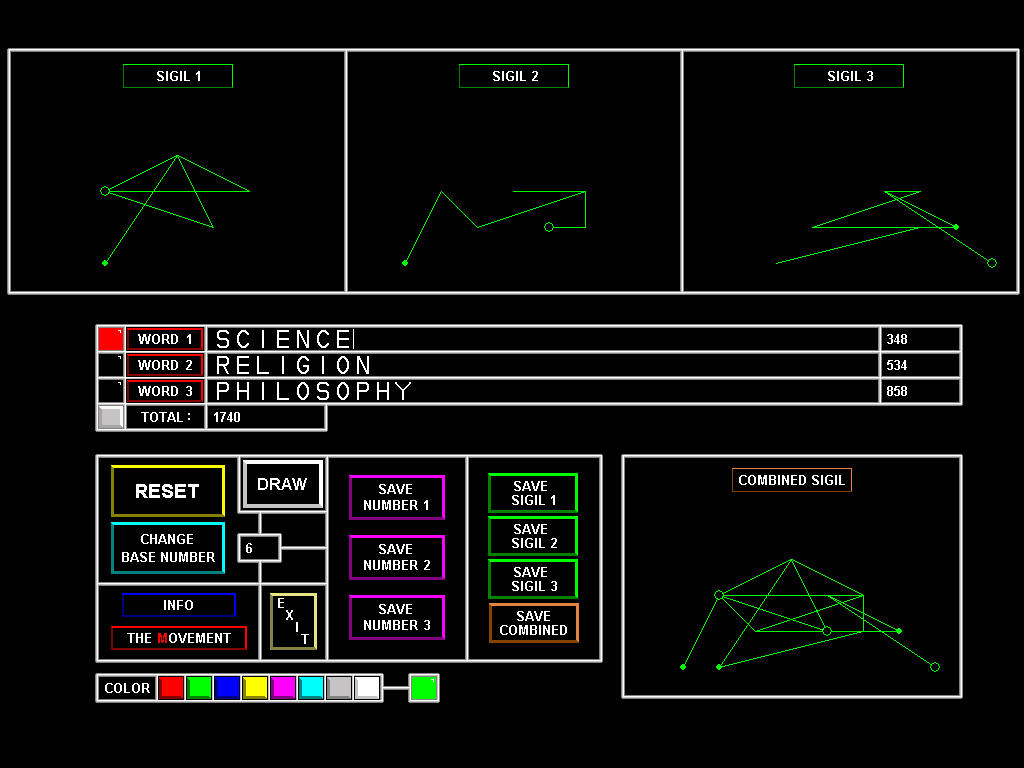
Task: Click SAVE NUMBER 1
Action: pyautogui.click(x=396, y=498)
